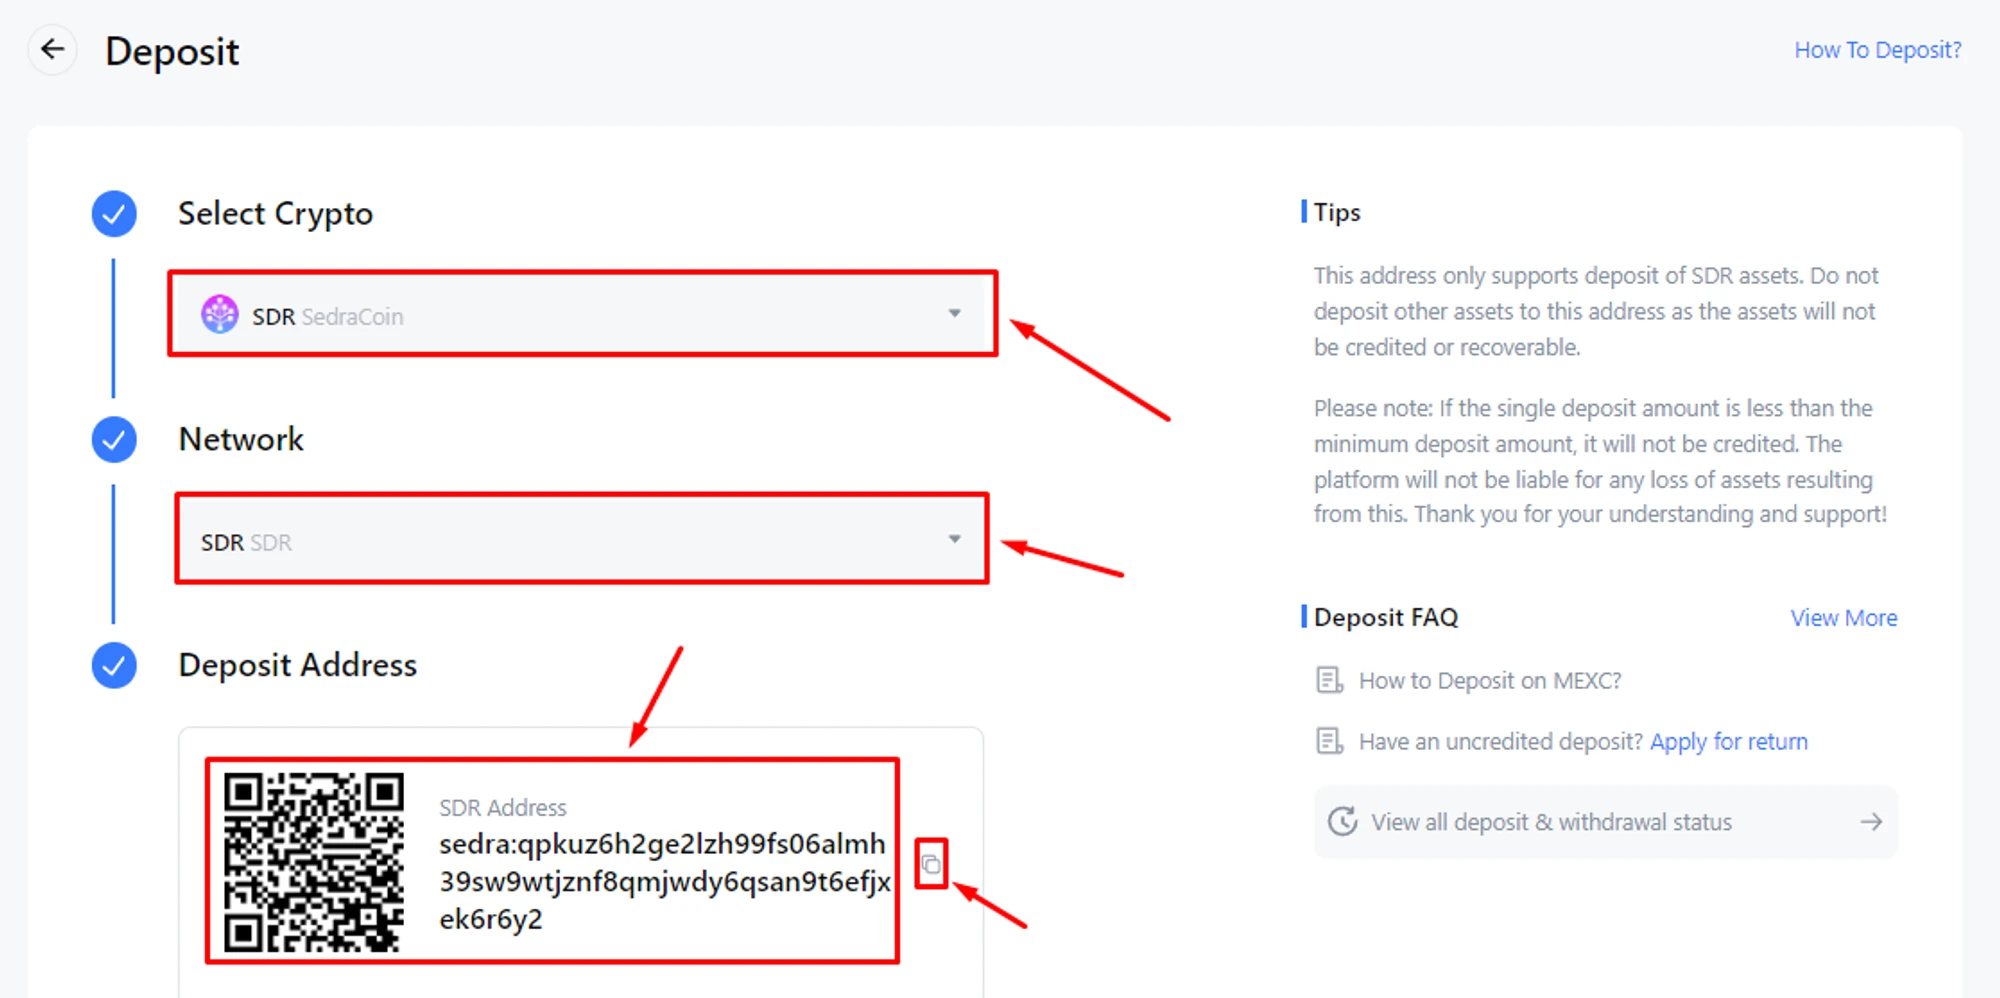Open How to Deposit on MEXC? article
Screen dimensions: 2000x998
coord(1489,681)
